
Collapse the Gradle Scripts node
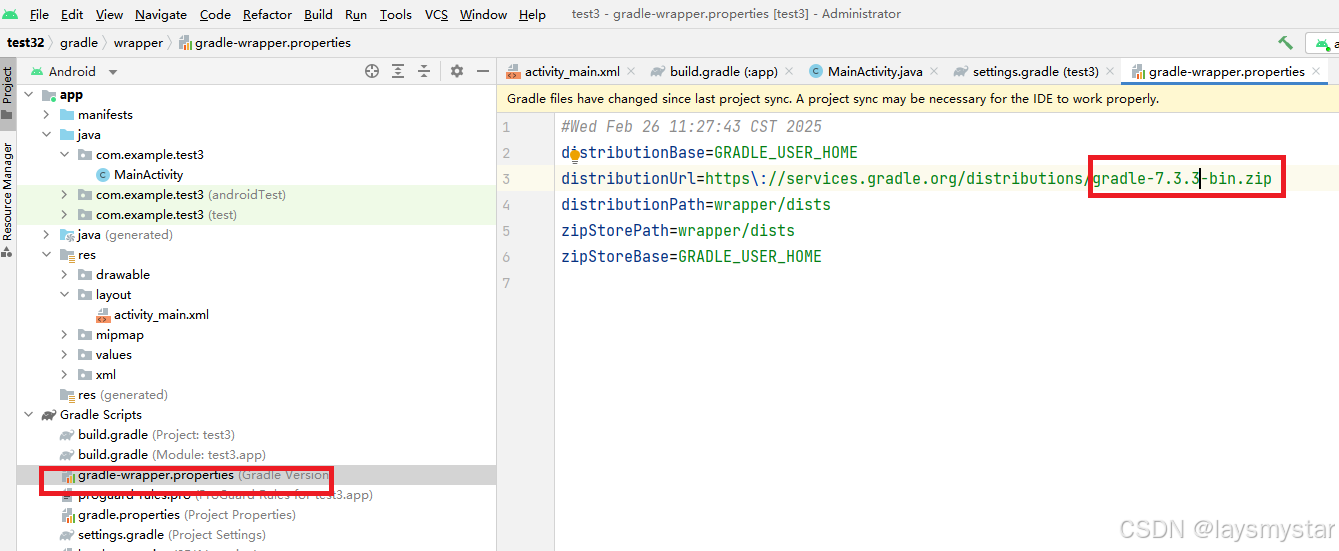[x=28, y=415]
